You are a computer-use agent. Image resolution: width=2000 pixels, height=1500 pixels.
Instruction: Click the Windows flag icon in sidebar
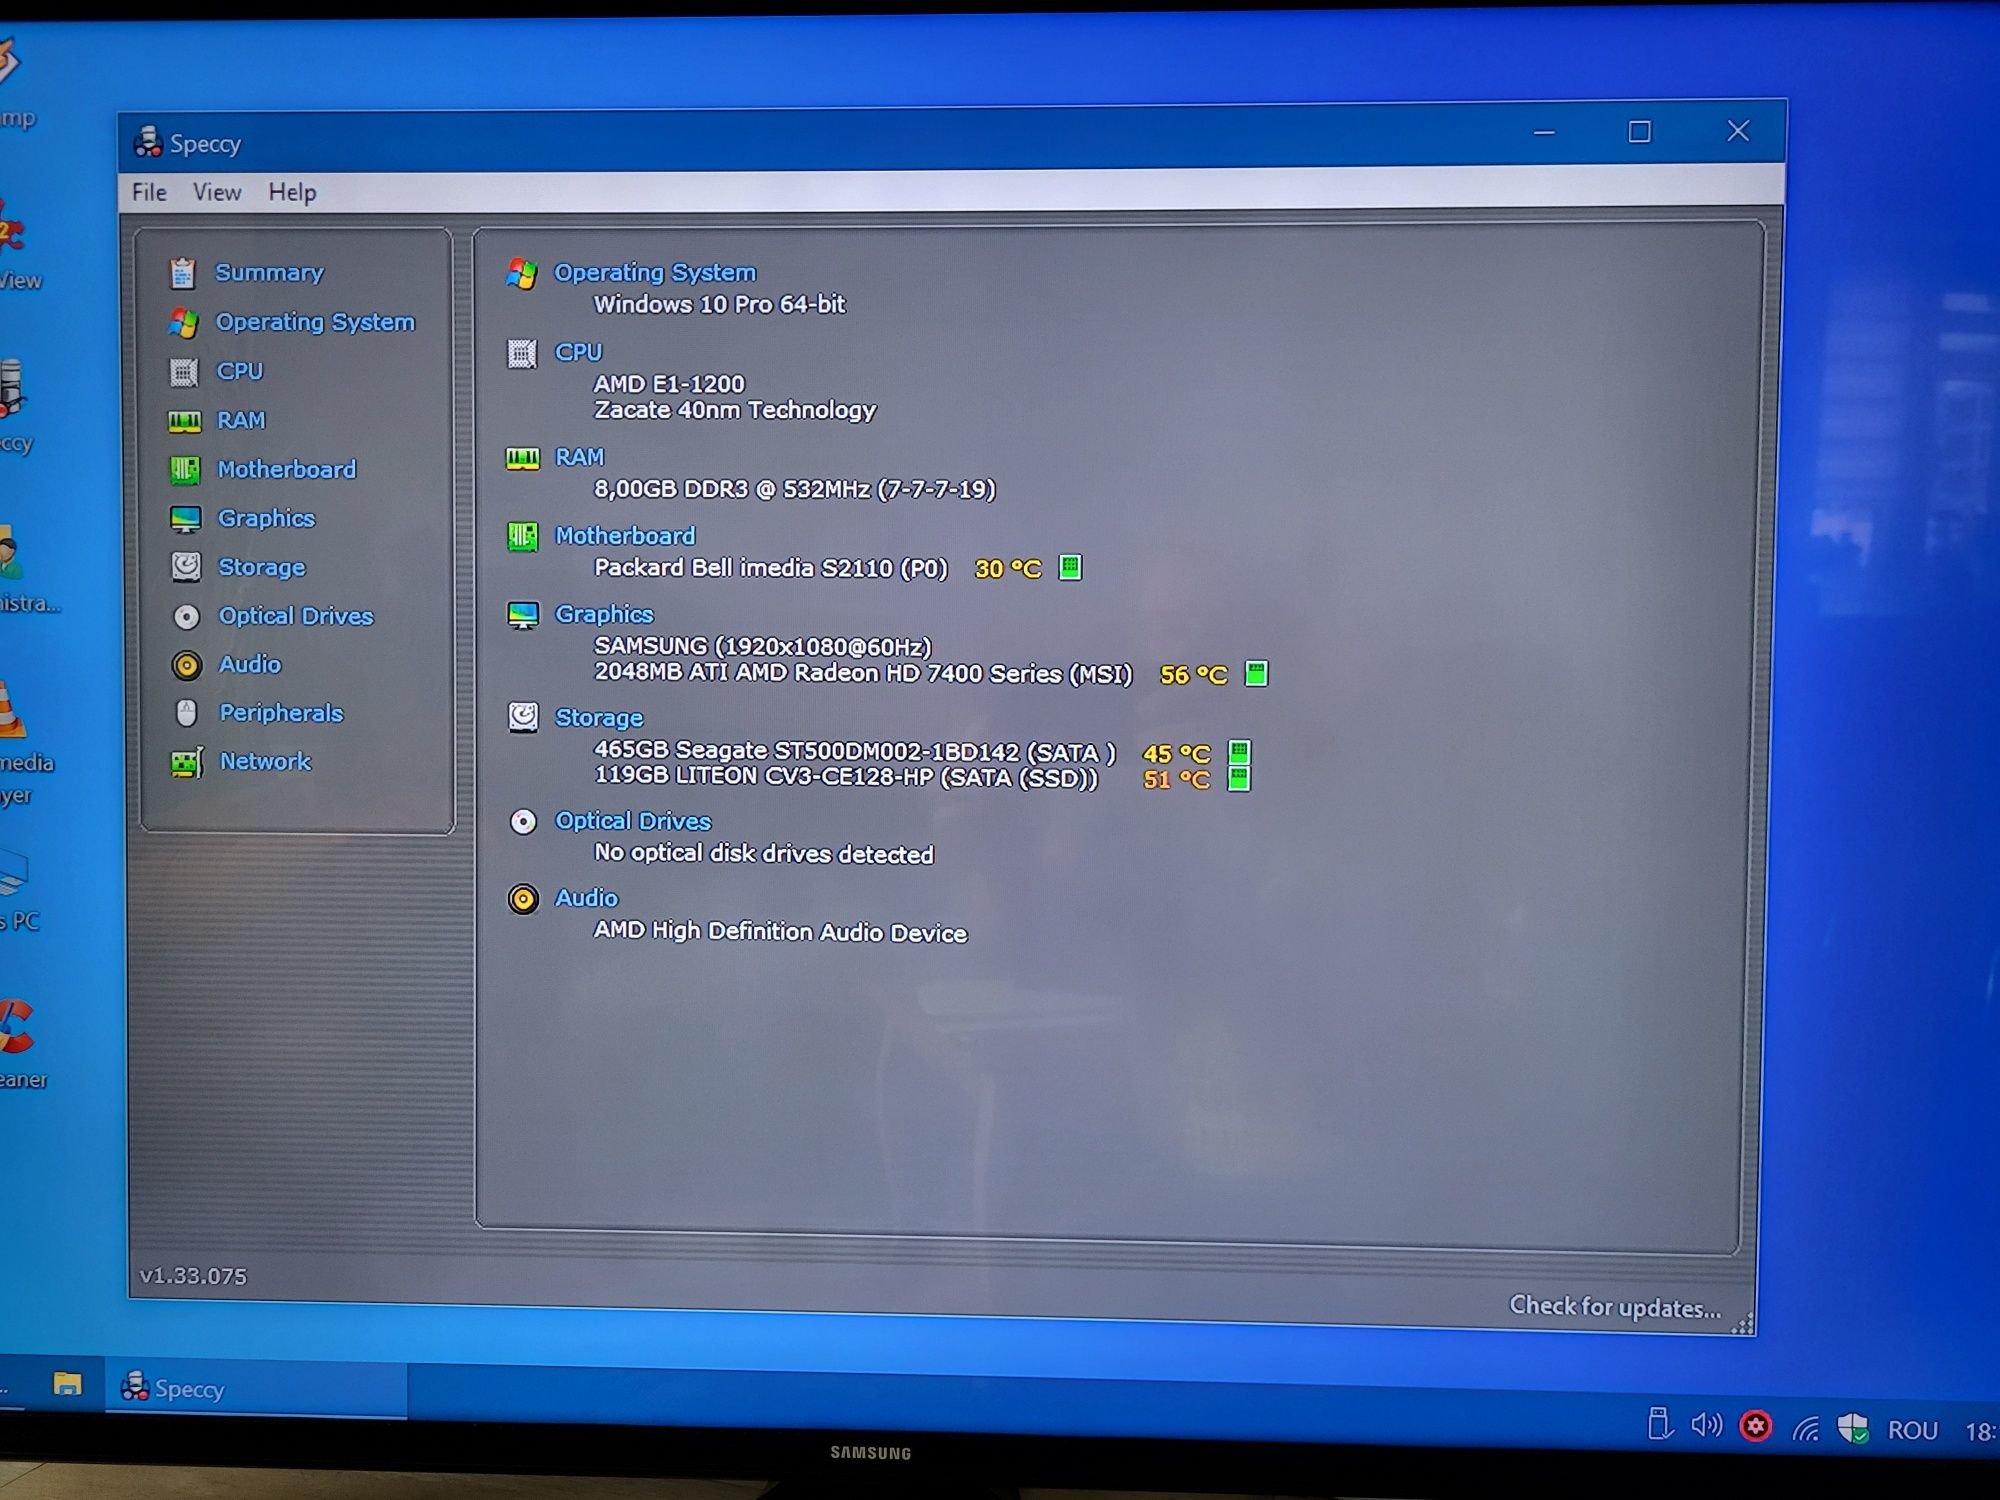pyautogui.click(x=183, y=323)
